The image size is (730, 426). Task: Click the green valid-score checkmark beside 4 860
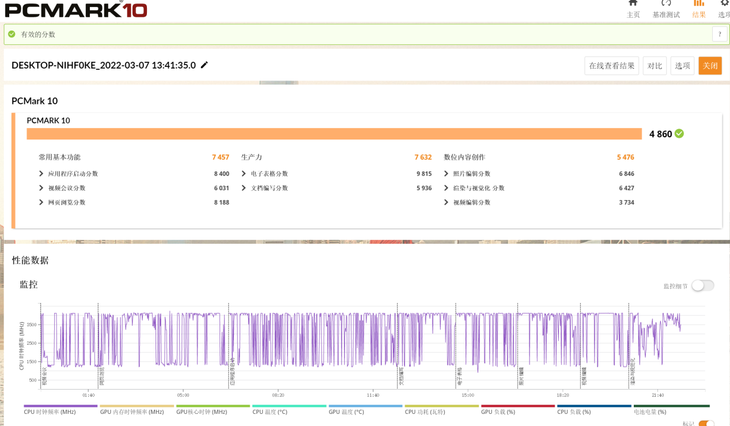[x=680, y=134]
